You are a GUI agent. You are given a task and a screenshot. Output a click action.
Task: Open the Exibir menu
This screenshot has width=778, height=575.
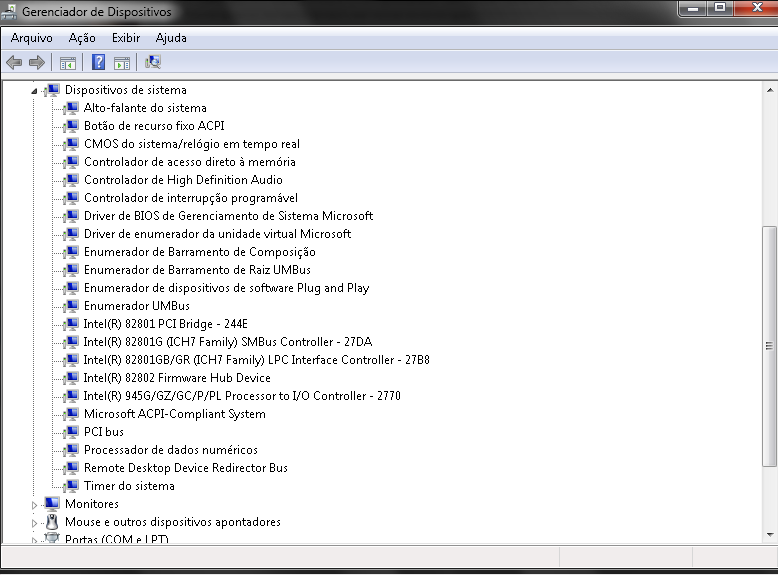[x=126, y=38]
